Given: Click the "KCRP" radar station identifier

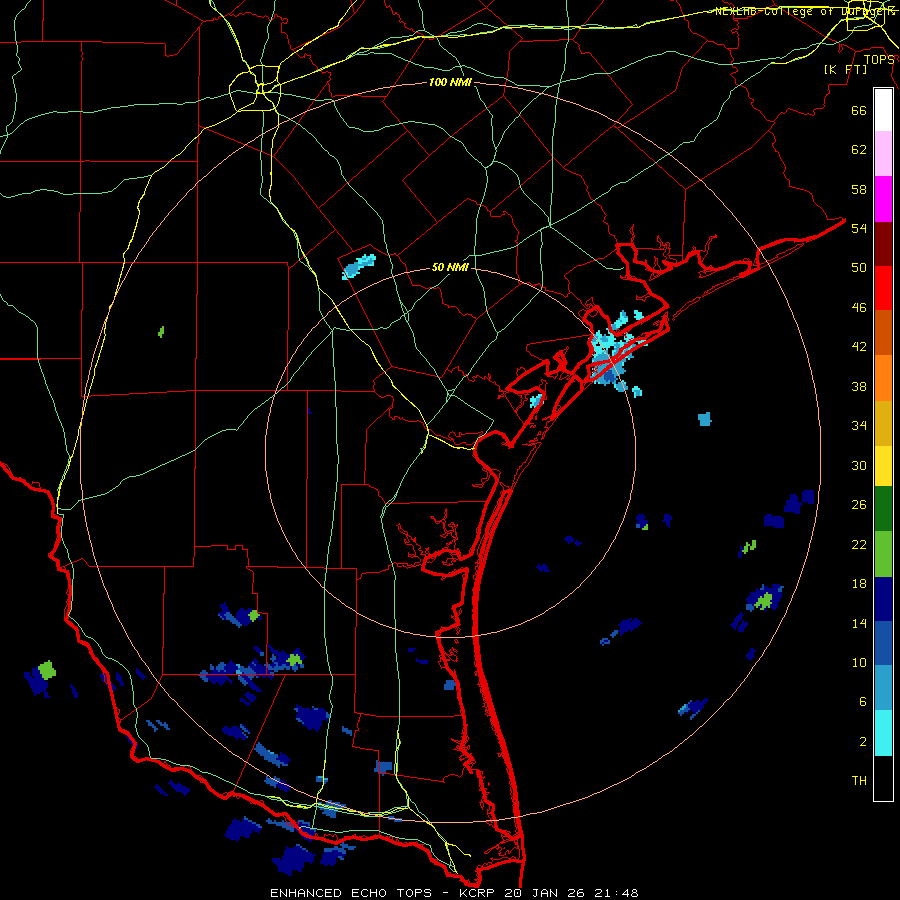Looking at the screenshot, I should pyautogui.click(x=476, y=893).
